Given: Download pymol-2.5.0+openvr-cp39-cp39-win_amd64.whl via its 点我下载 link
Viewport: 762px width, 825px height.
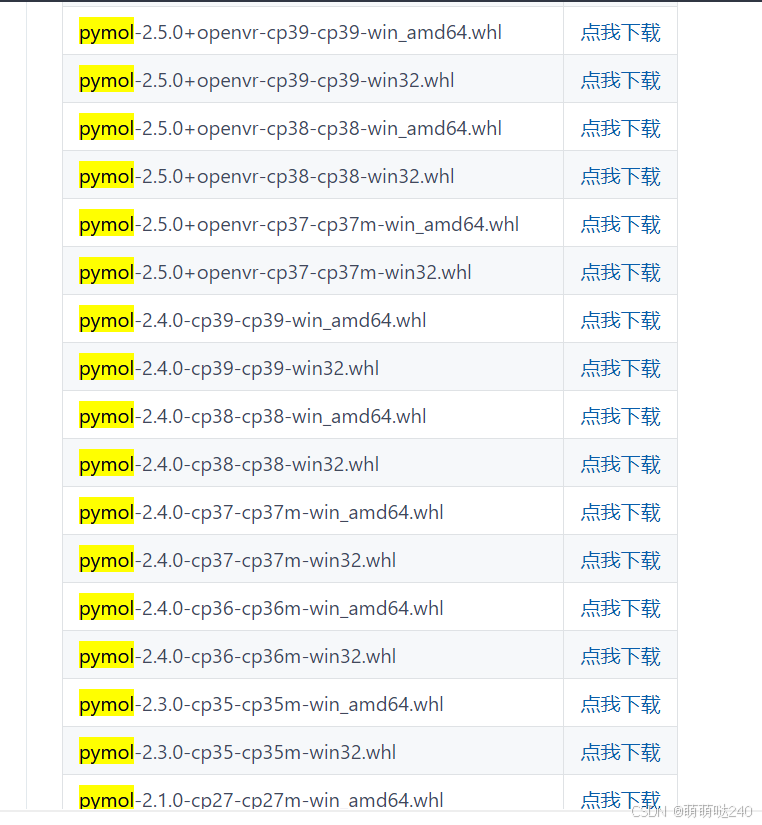Looking at the screenshot, I should (620, 33).
